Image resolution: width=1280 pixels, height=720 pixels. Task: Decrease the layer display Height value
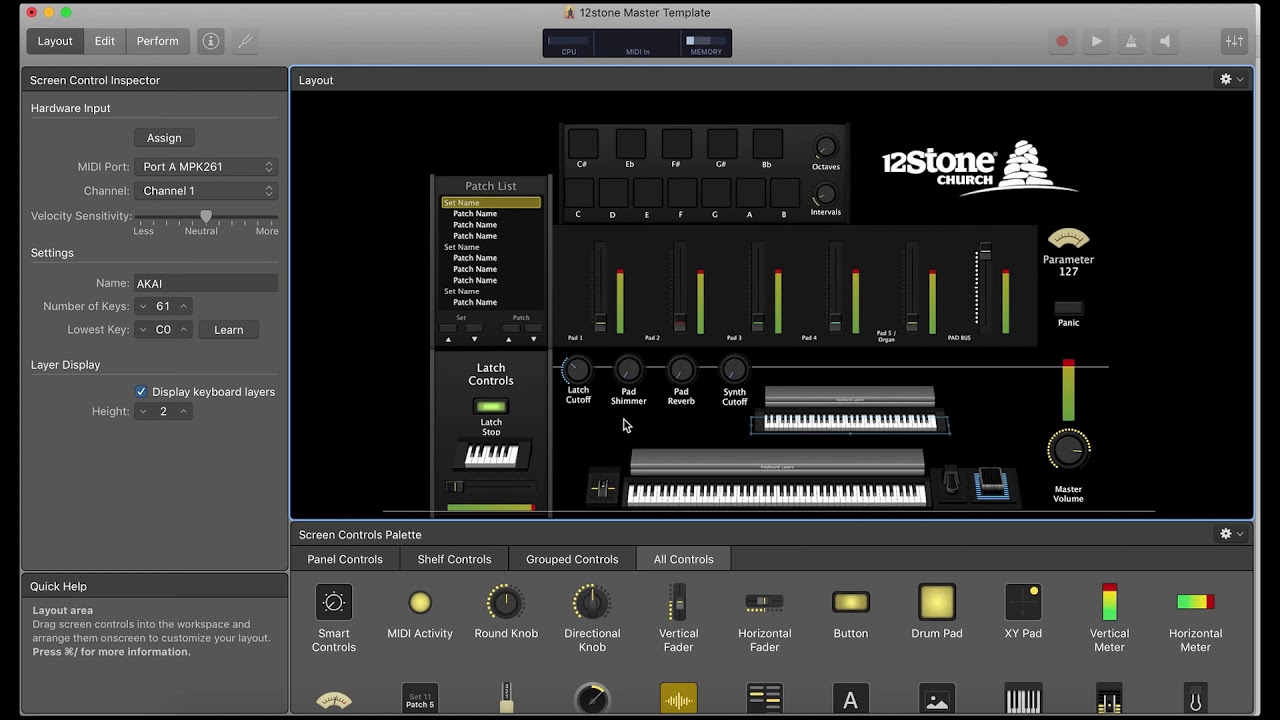coord(144,411)
